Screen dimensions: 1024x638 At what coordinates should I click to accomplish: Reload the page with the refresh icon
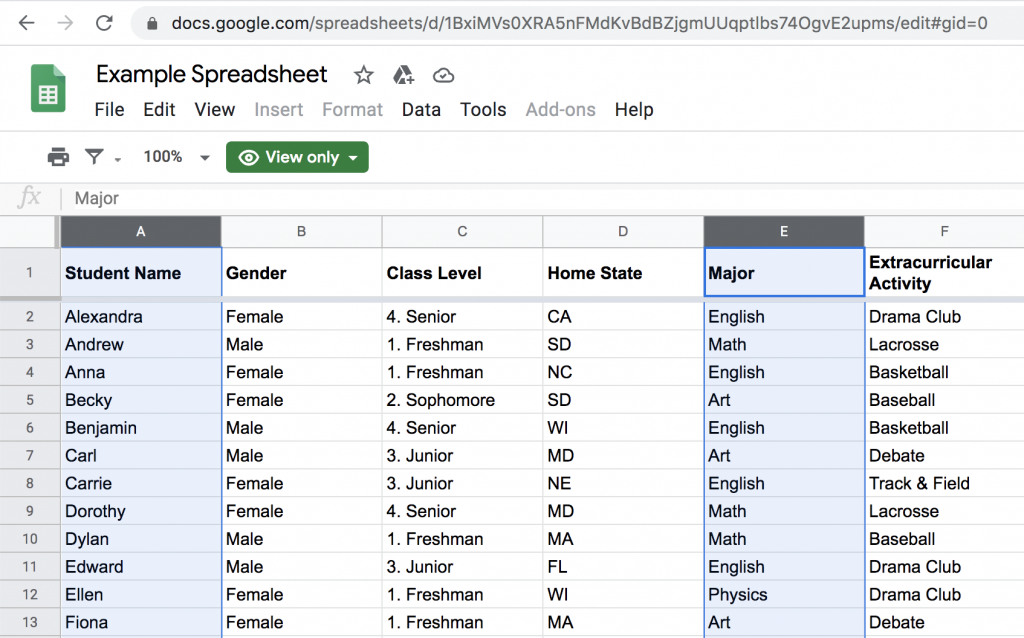[104, 23]
